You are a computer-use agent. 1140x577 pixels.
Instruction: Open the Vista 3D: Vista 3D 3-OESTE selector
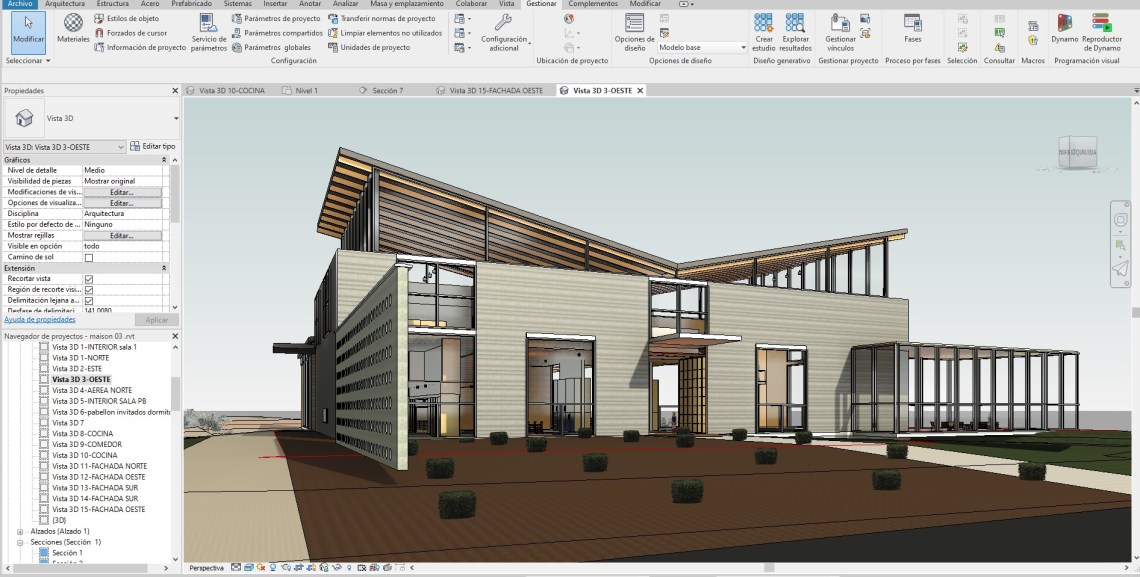65,147
